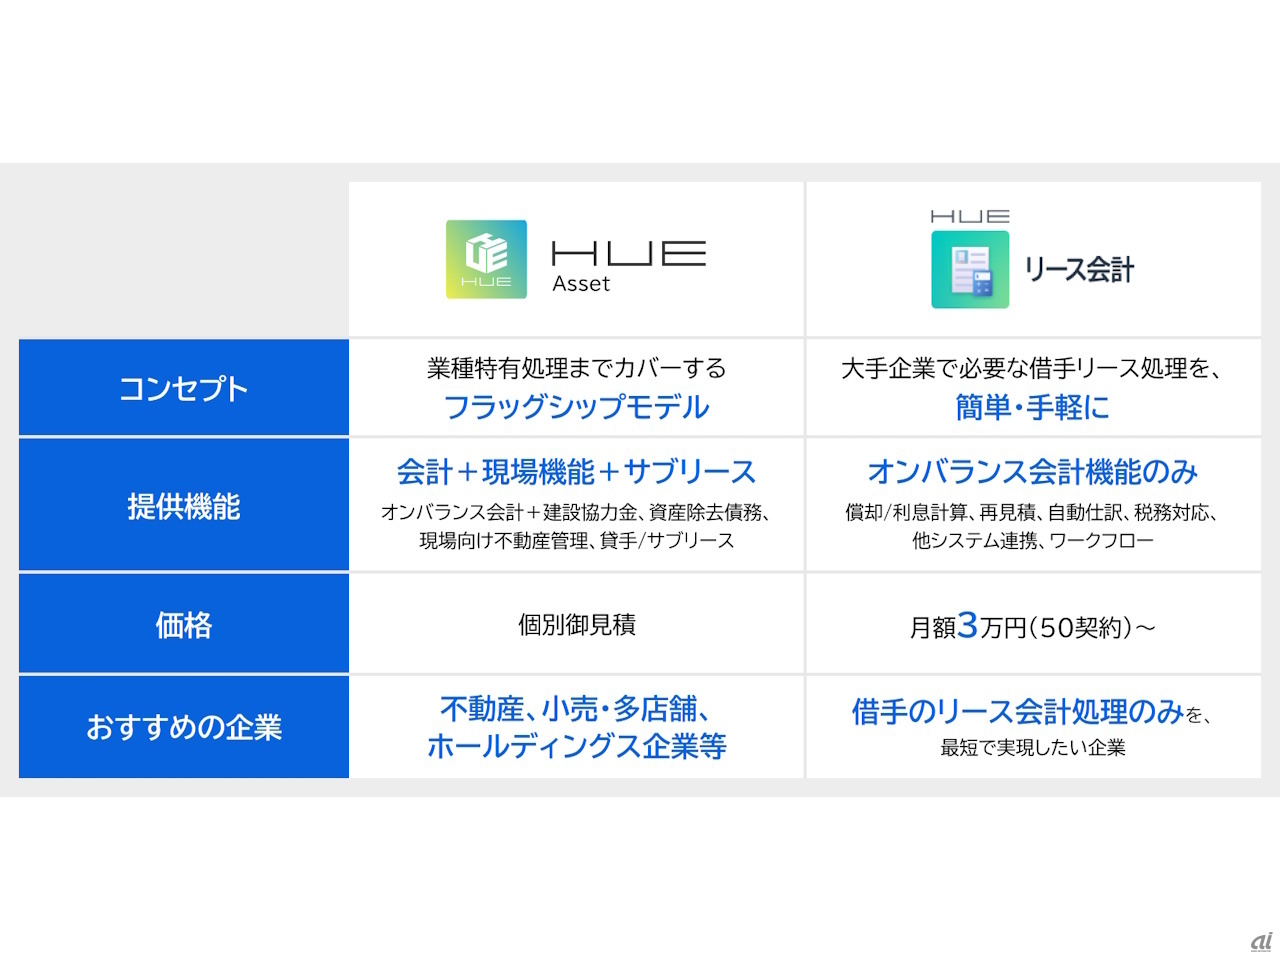Viewport: 1280px width, 960px height.
Task: Click 業種特有処理までカバーする text
Action: coord(577,368)
